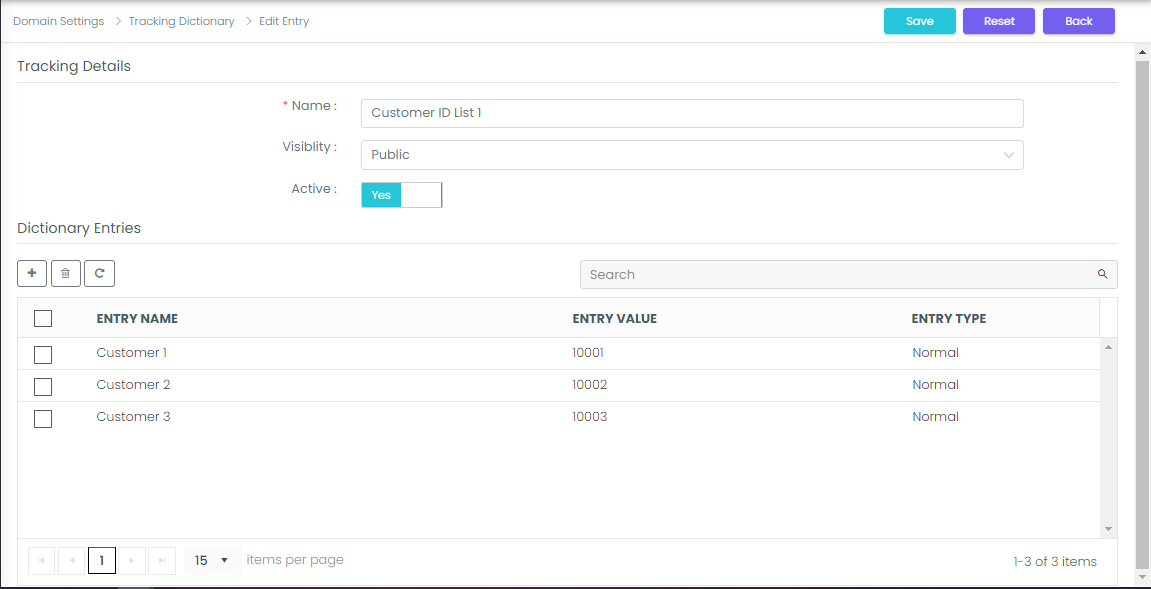The image size is (1151, 589).
Task: Select the Customer 1 row checkbox
Action: point(43,355)
